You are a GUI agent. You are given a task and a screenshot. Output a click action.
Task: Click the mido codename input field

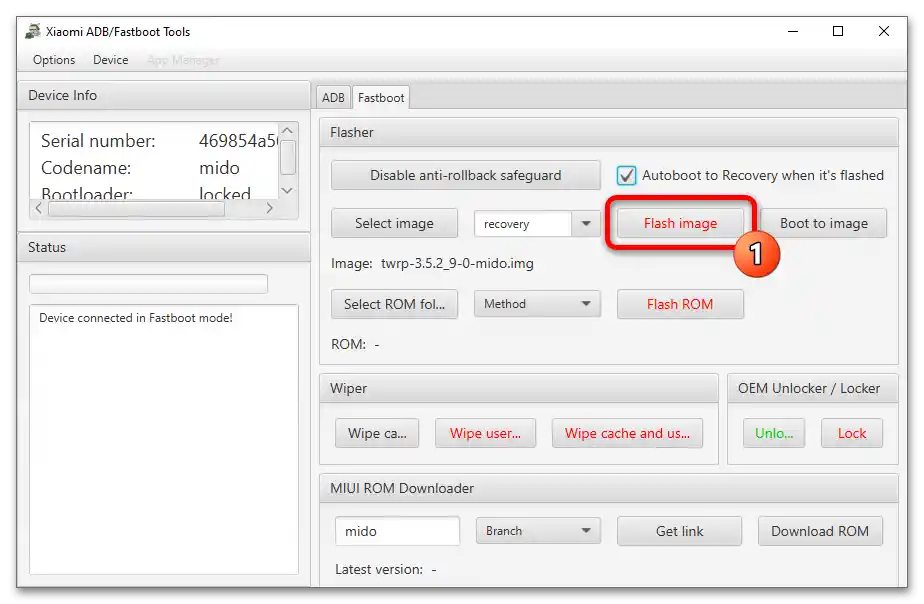pyautogui.click(x=397, y=531)
